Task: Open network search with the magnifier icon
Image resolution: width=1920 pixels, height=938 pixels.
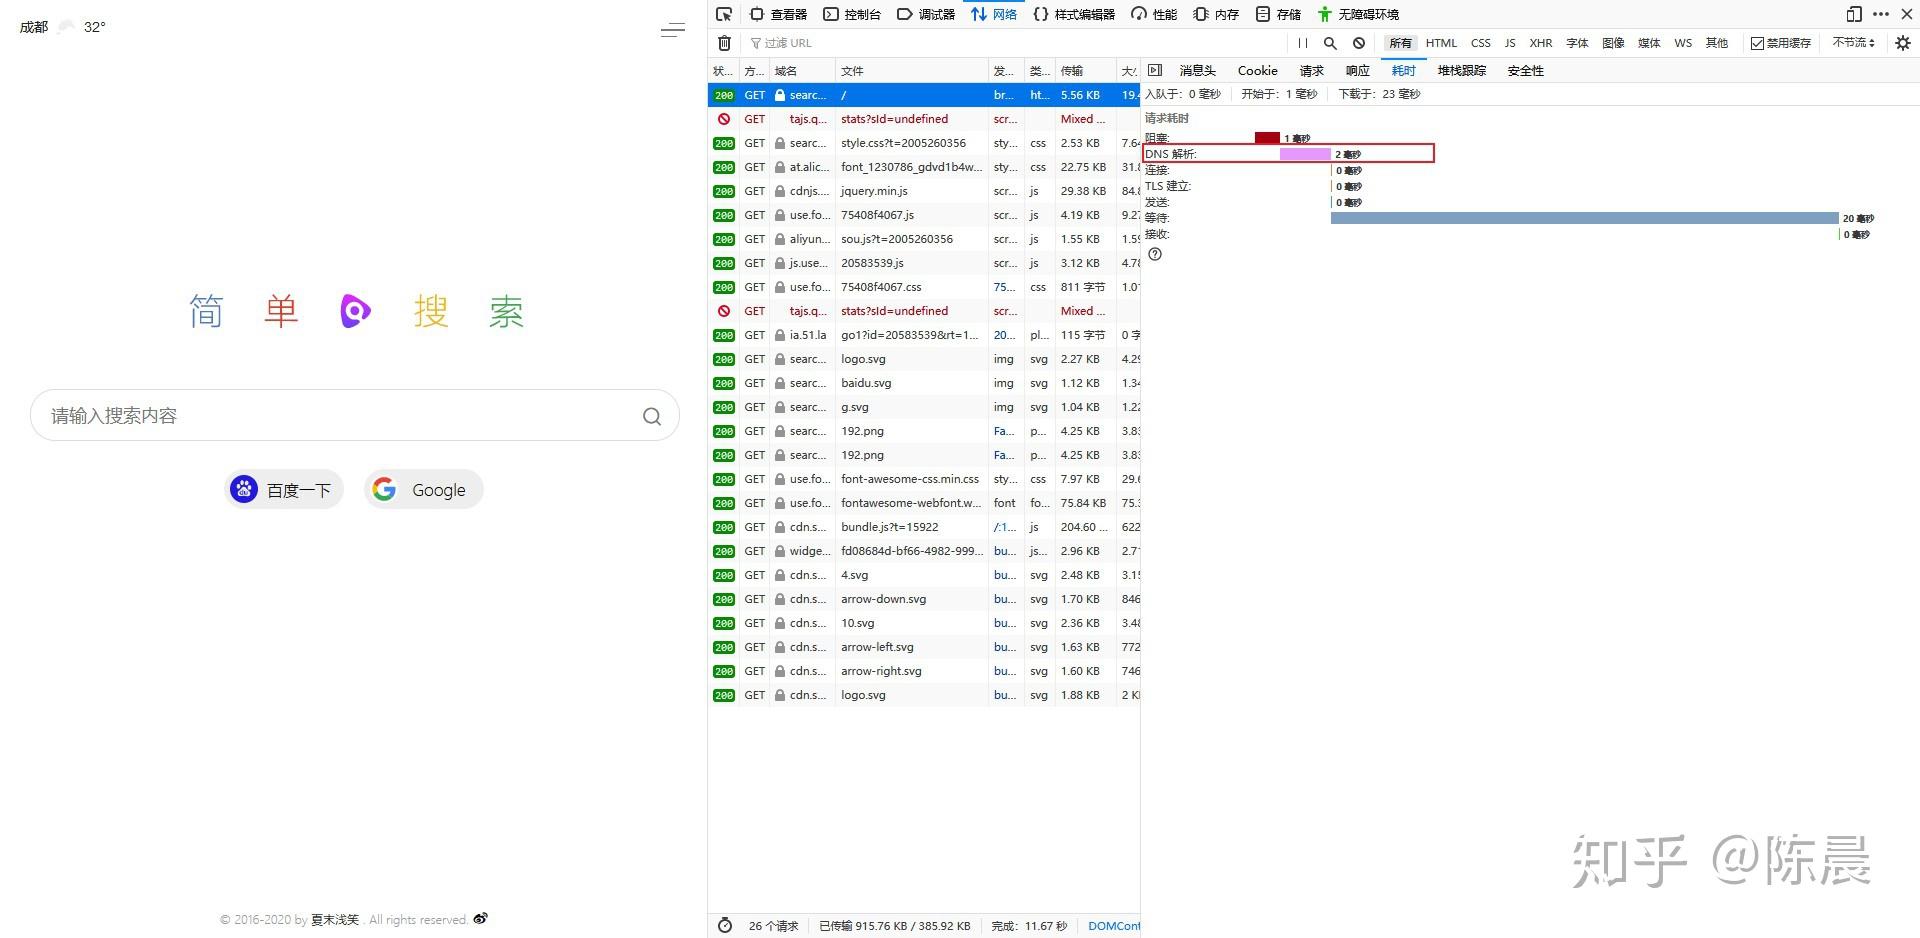Action: (x=1330, y=43)
